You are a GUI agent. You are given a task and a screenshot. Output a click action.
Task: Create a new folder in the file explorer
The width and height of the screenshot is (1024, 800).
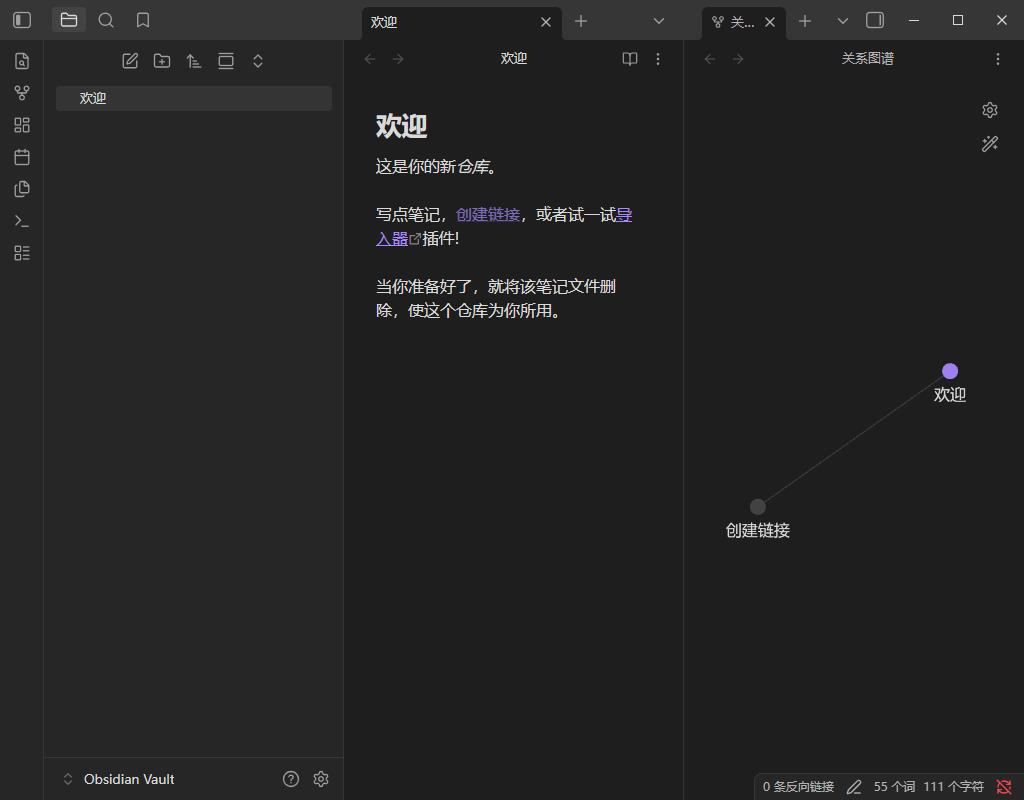162,60
